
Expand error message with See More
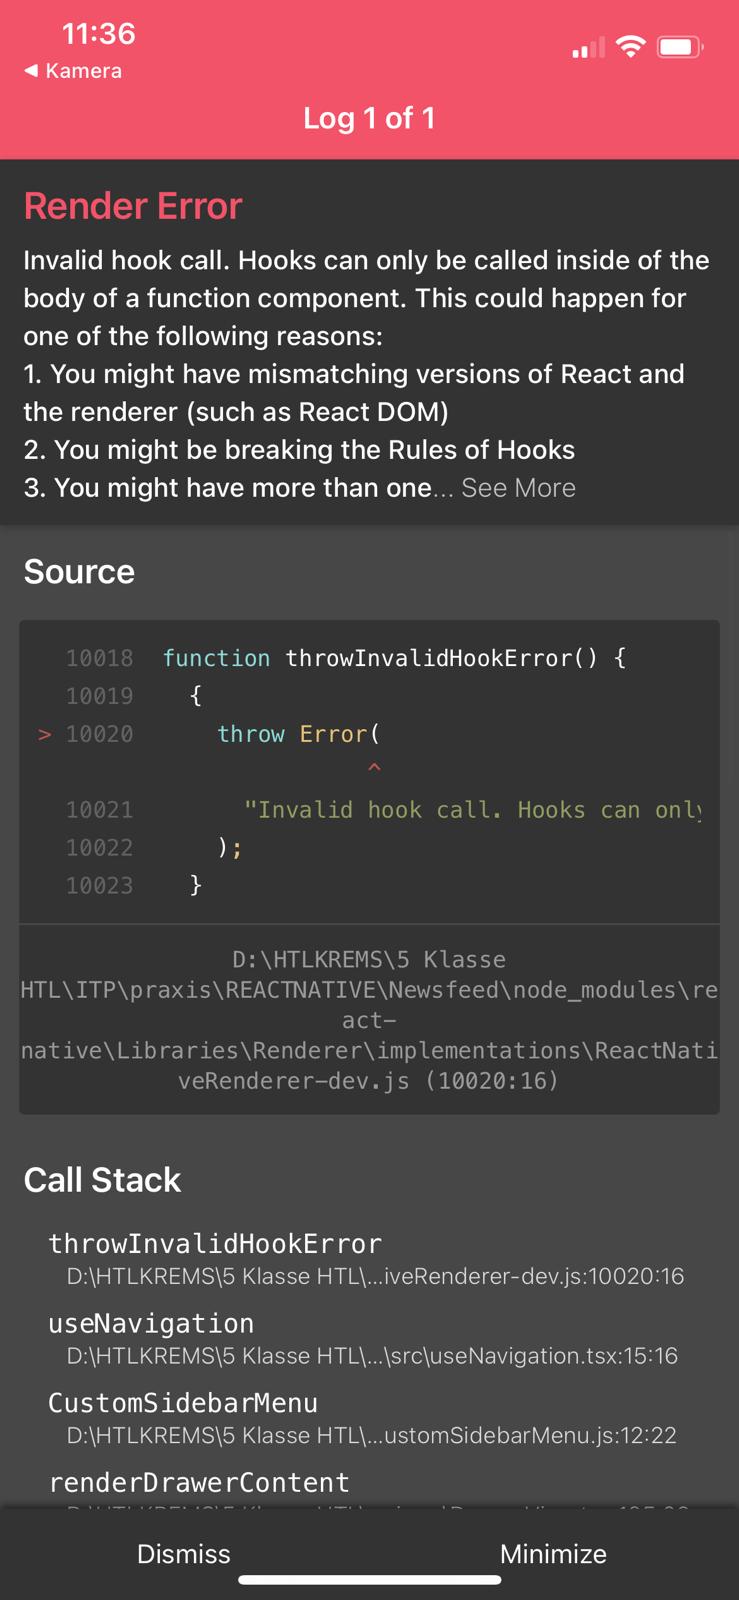[x=518, y=488]
